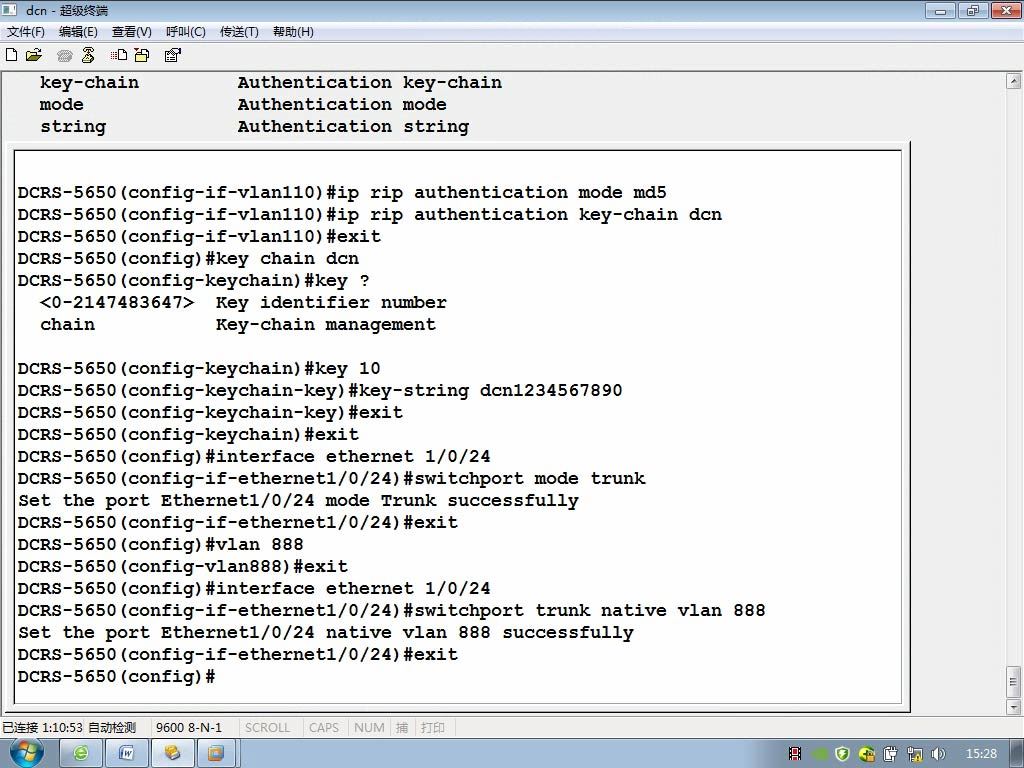Click the 捕 status indicator
Viewport: 1024px width, 768px height.
[x=402, y=727]
